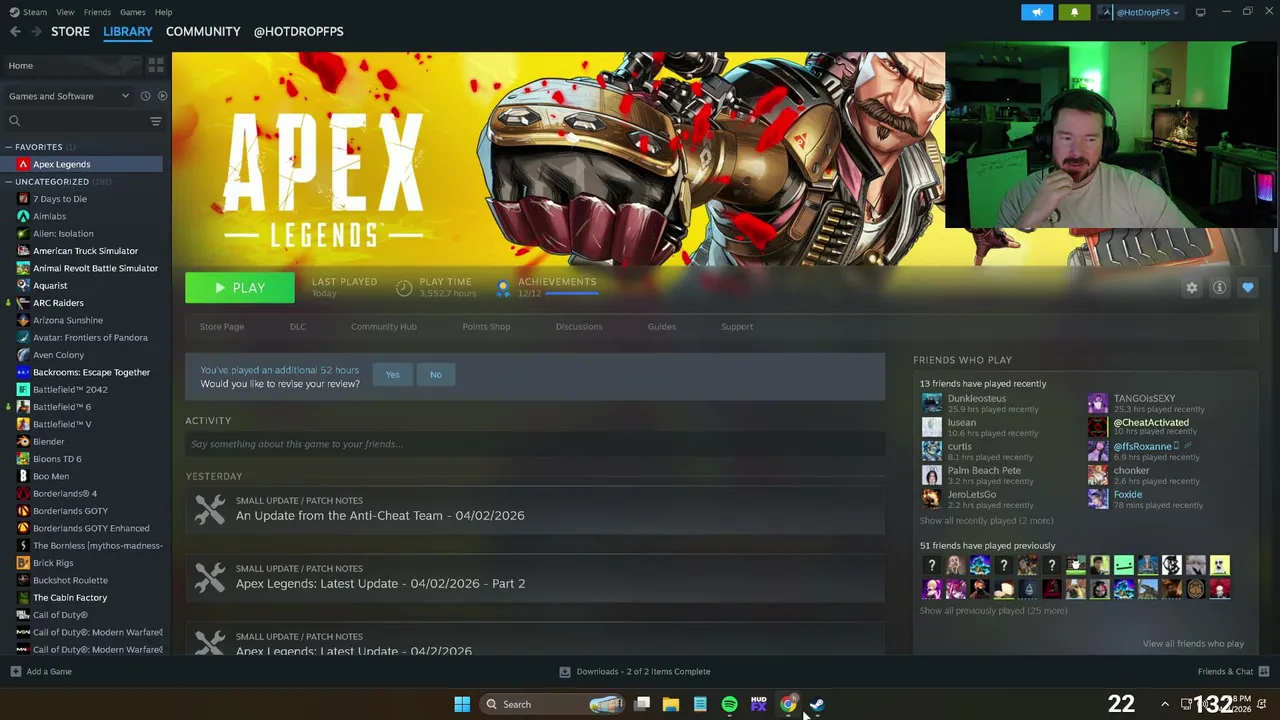Open the Games and Software dropdown
The height and width of the screenshot is (720, 1280).
coord(68,96)
